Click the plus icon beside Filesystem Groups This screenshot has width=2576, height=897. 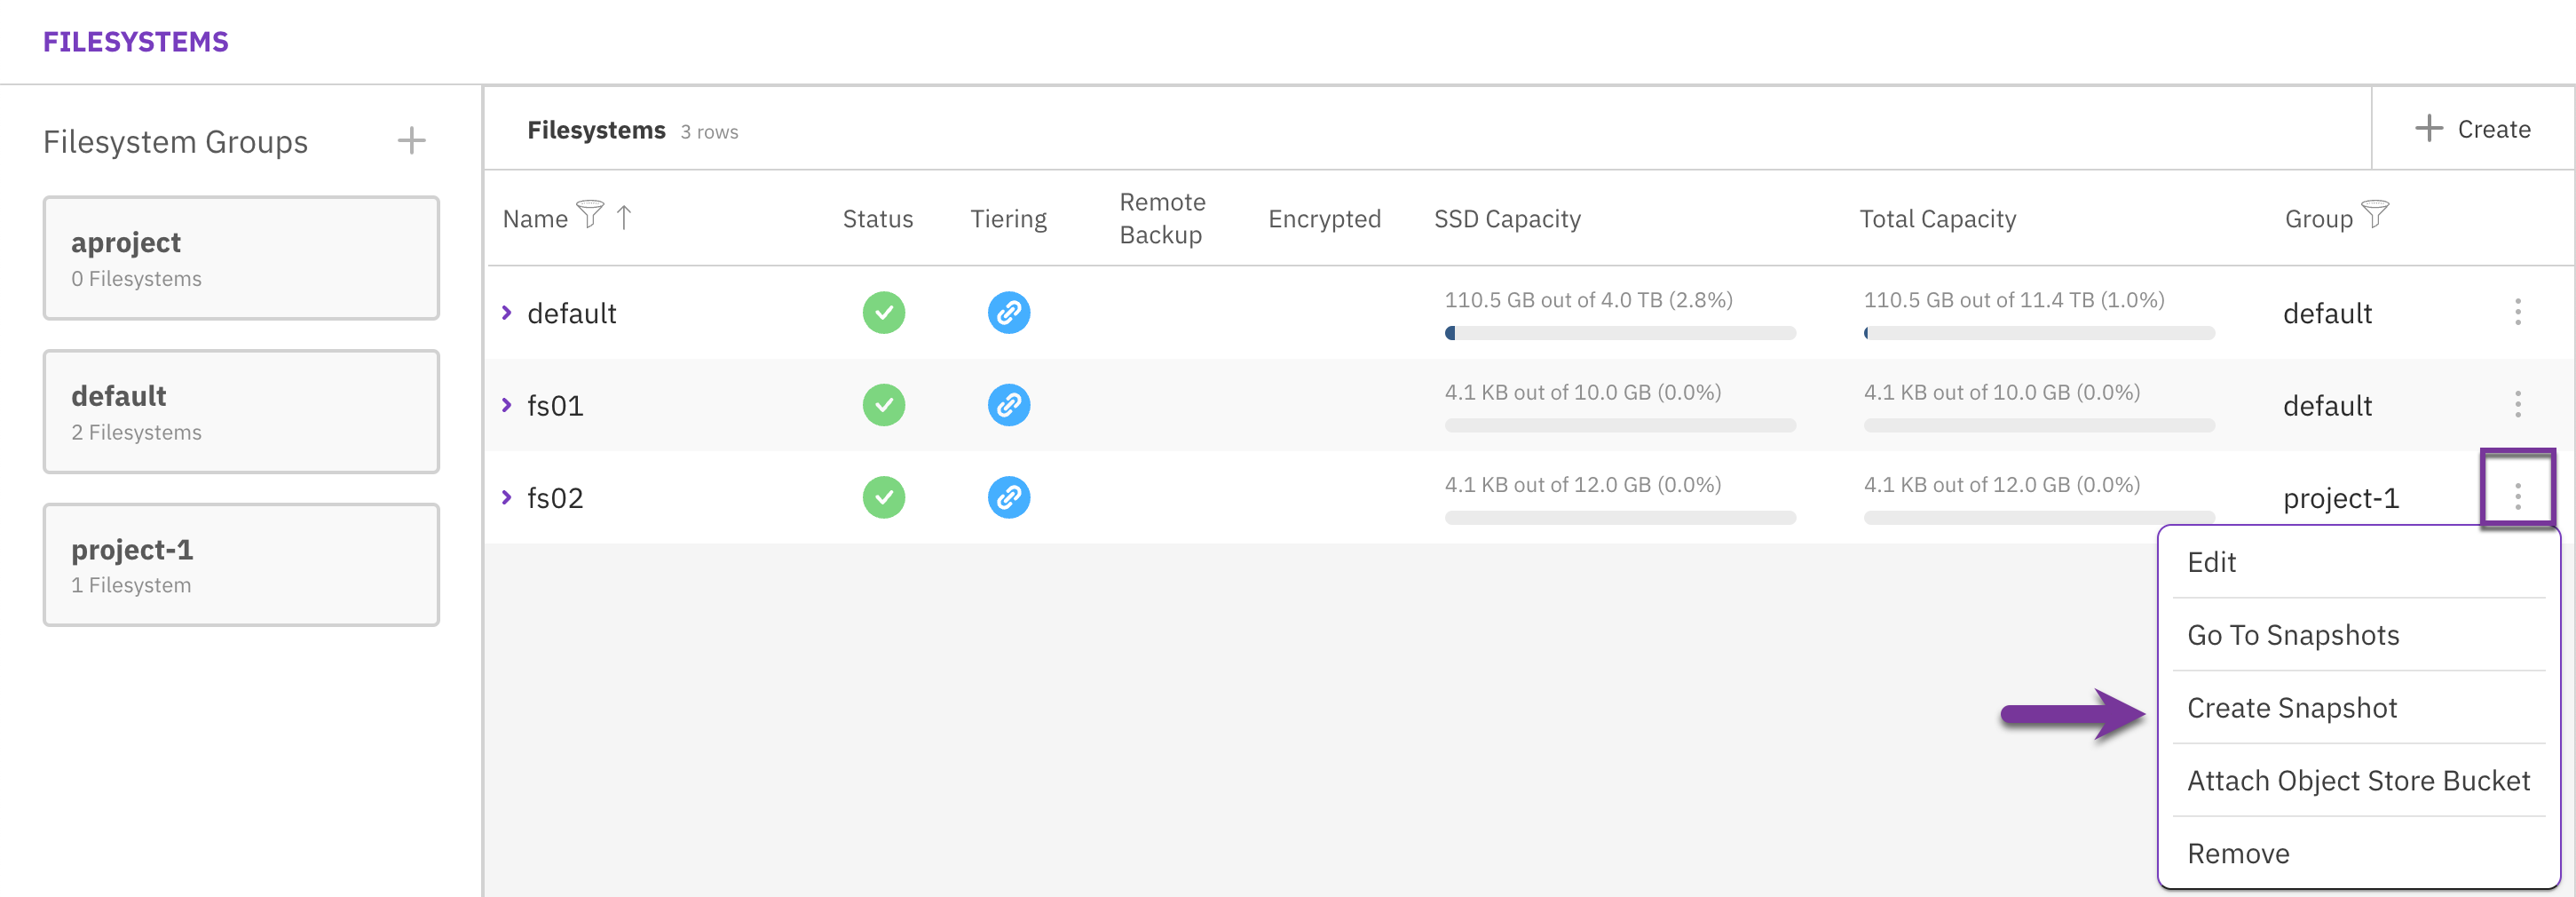coord(411,140)
